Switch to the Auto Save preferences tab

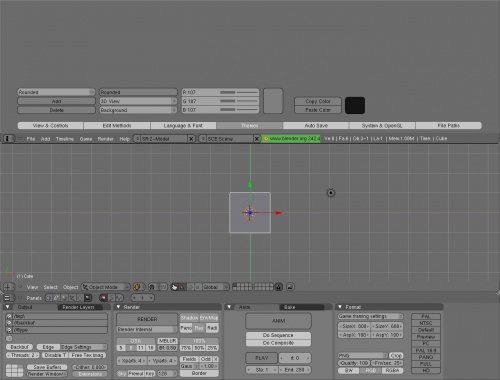[x=316, y=126]
